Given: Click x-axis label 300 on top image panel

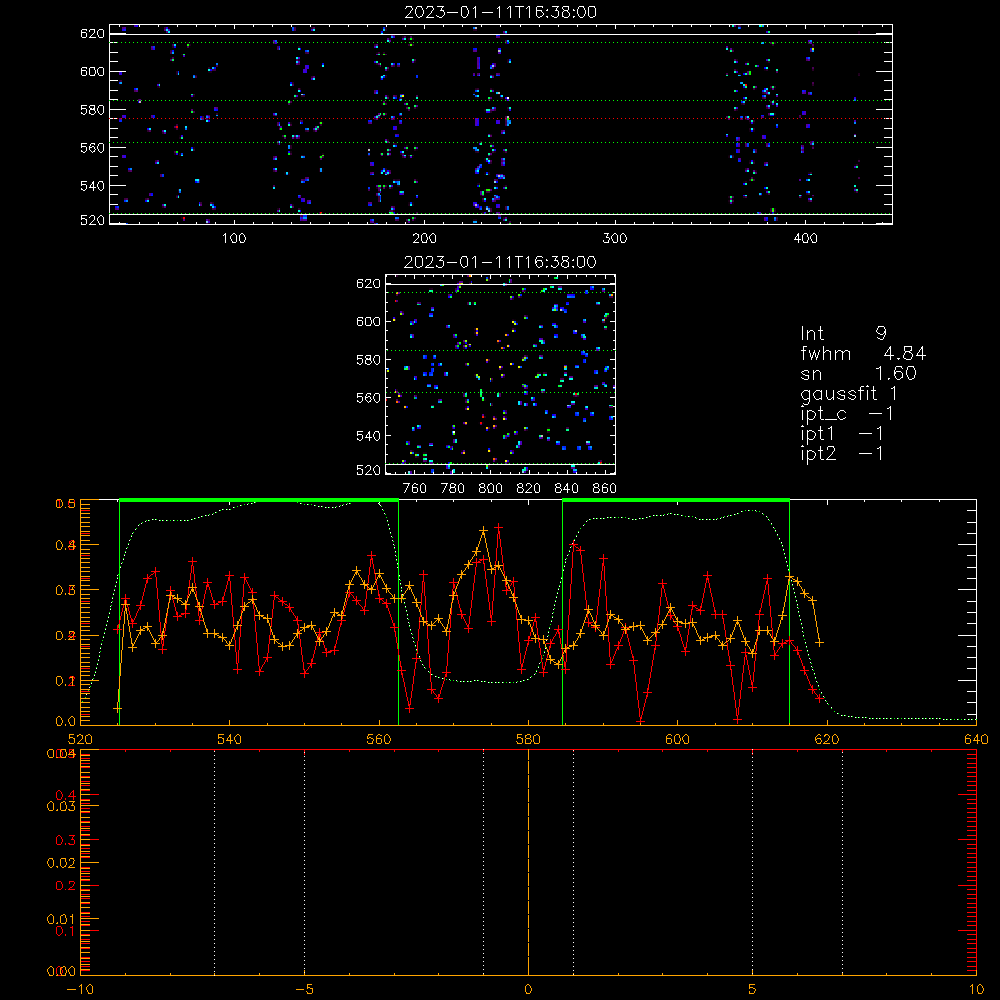Looking at the screenshot, I should 615,239.
